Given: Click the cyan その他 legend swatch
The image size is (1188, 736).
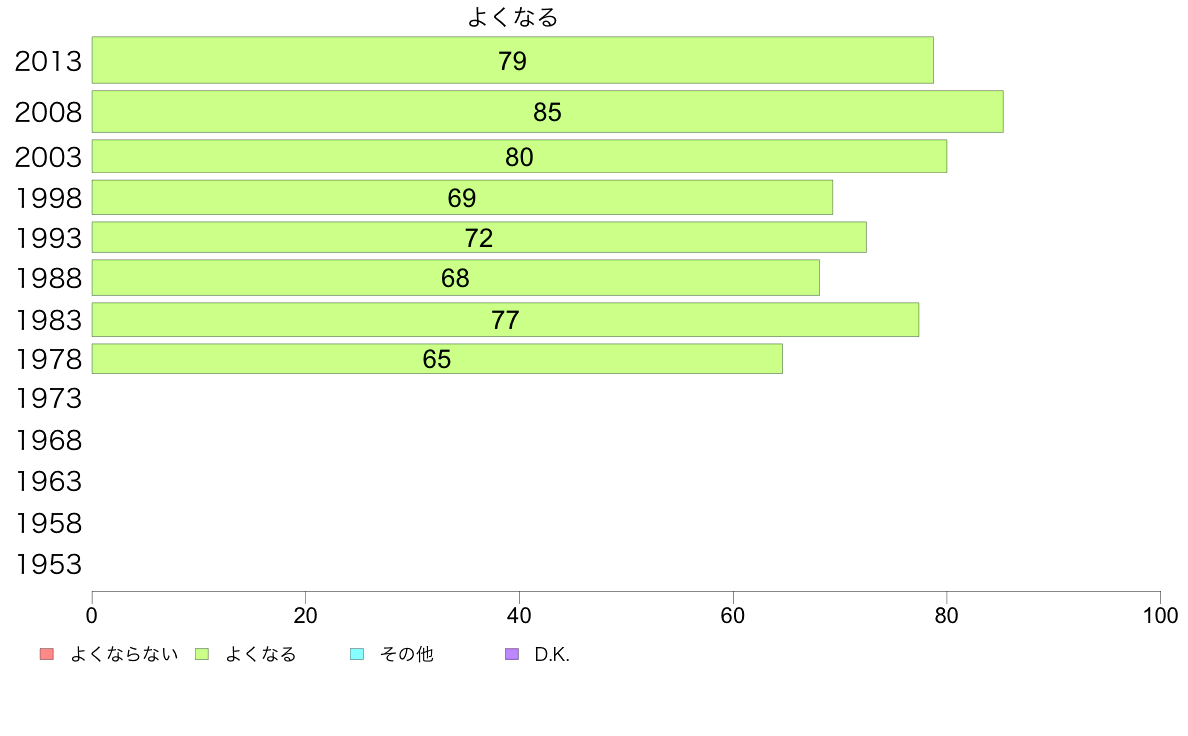Looking at the screenshot, I should point(357,654).
